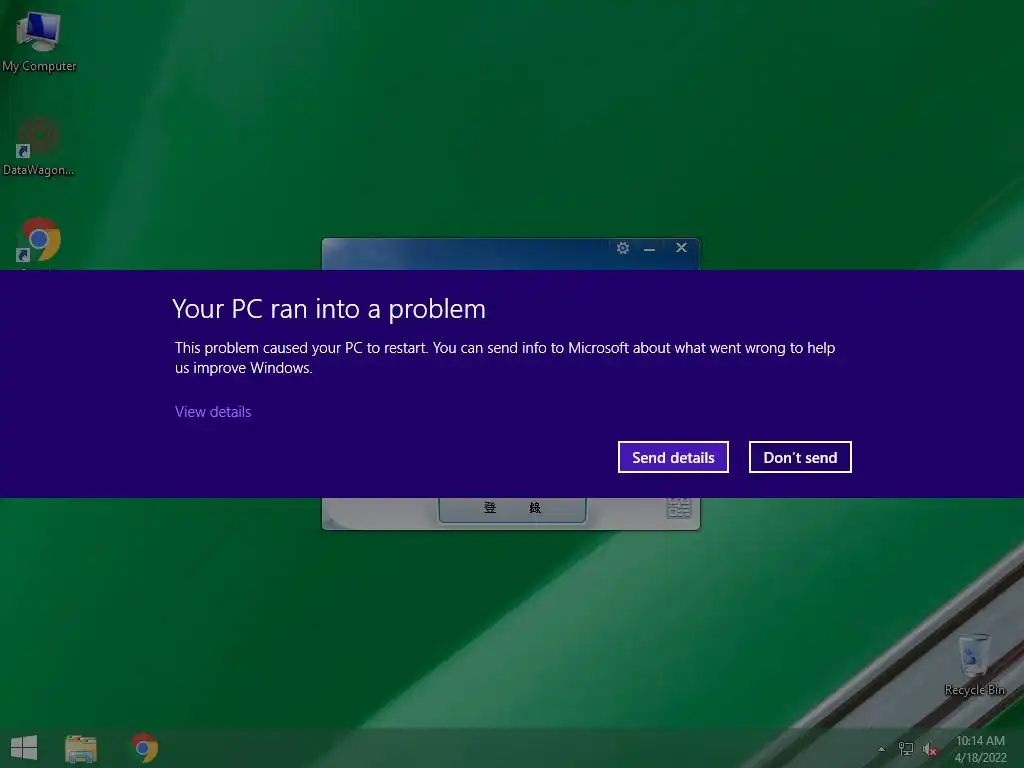The height and width of the screenshot is (768, 1024).
Task: Open the network tray icon
Action: coord(906,749)
